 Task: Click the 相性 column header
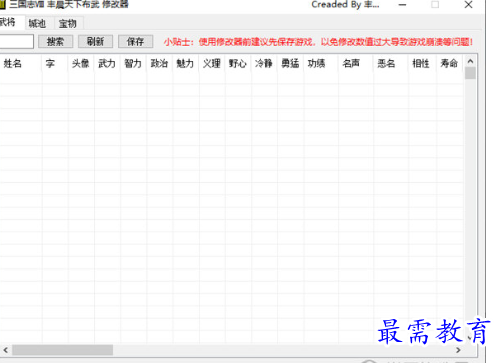422,63
